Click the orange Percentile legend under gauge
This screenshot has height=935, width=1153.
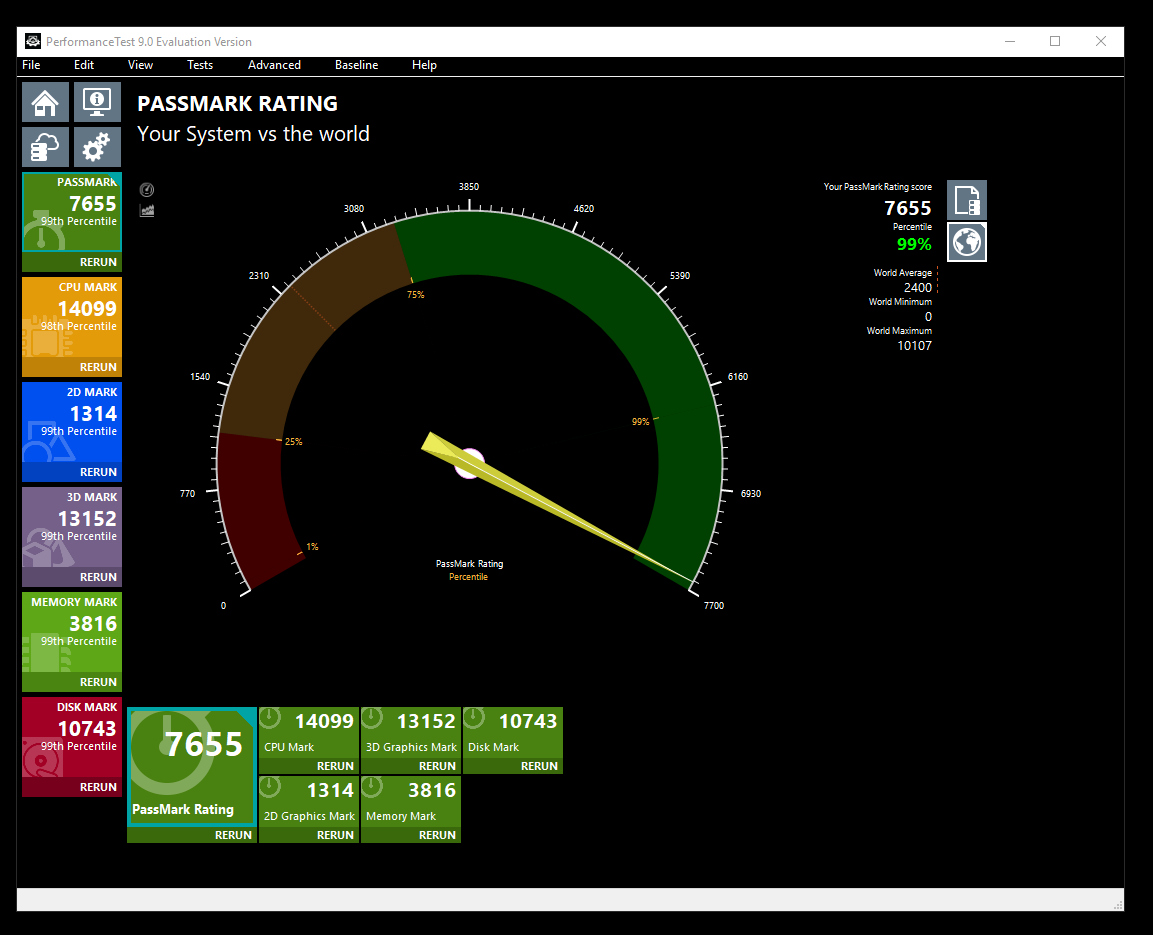[468, 577]
